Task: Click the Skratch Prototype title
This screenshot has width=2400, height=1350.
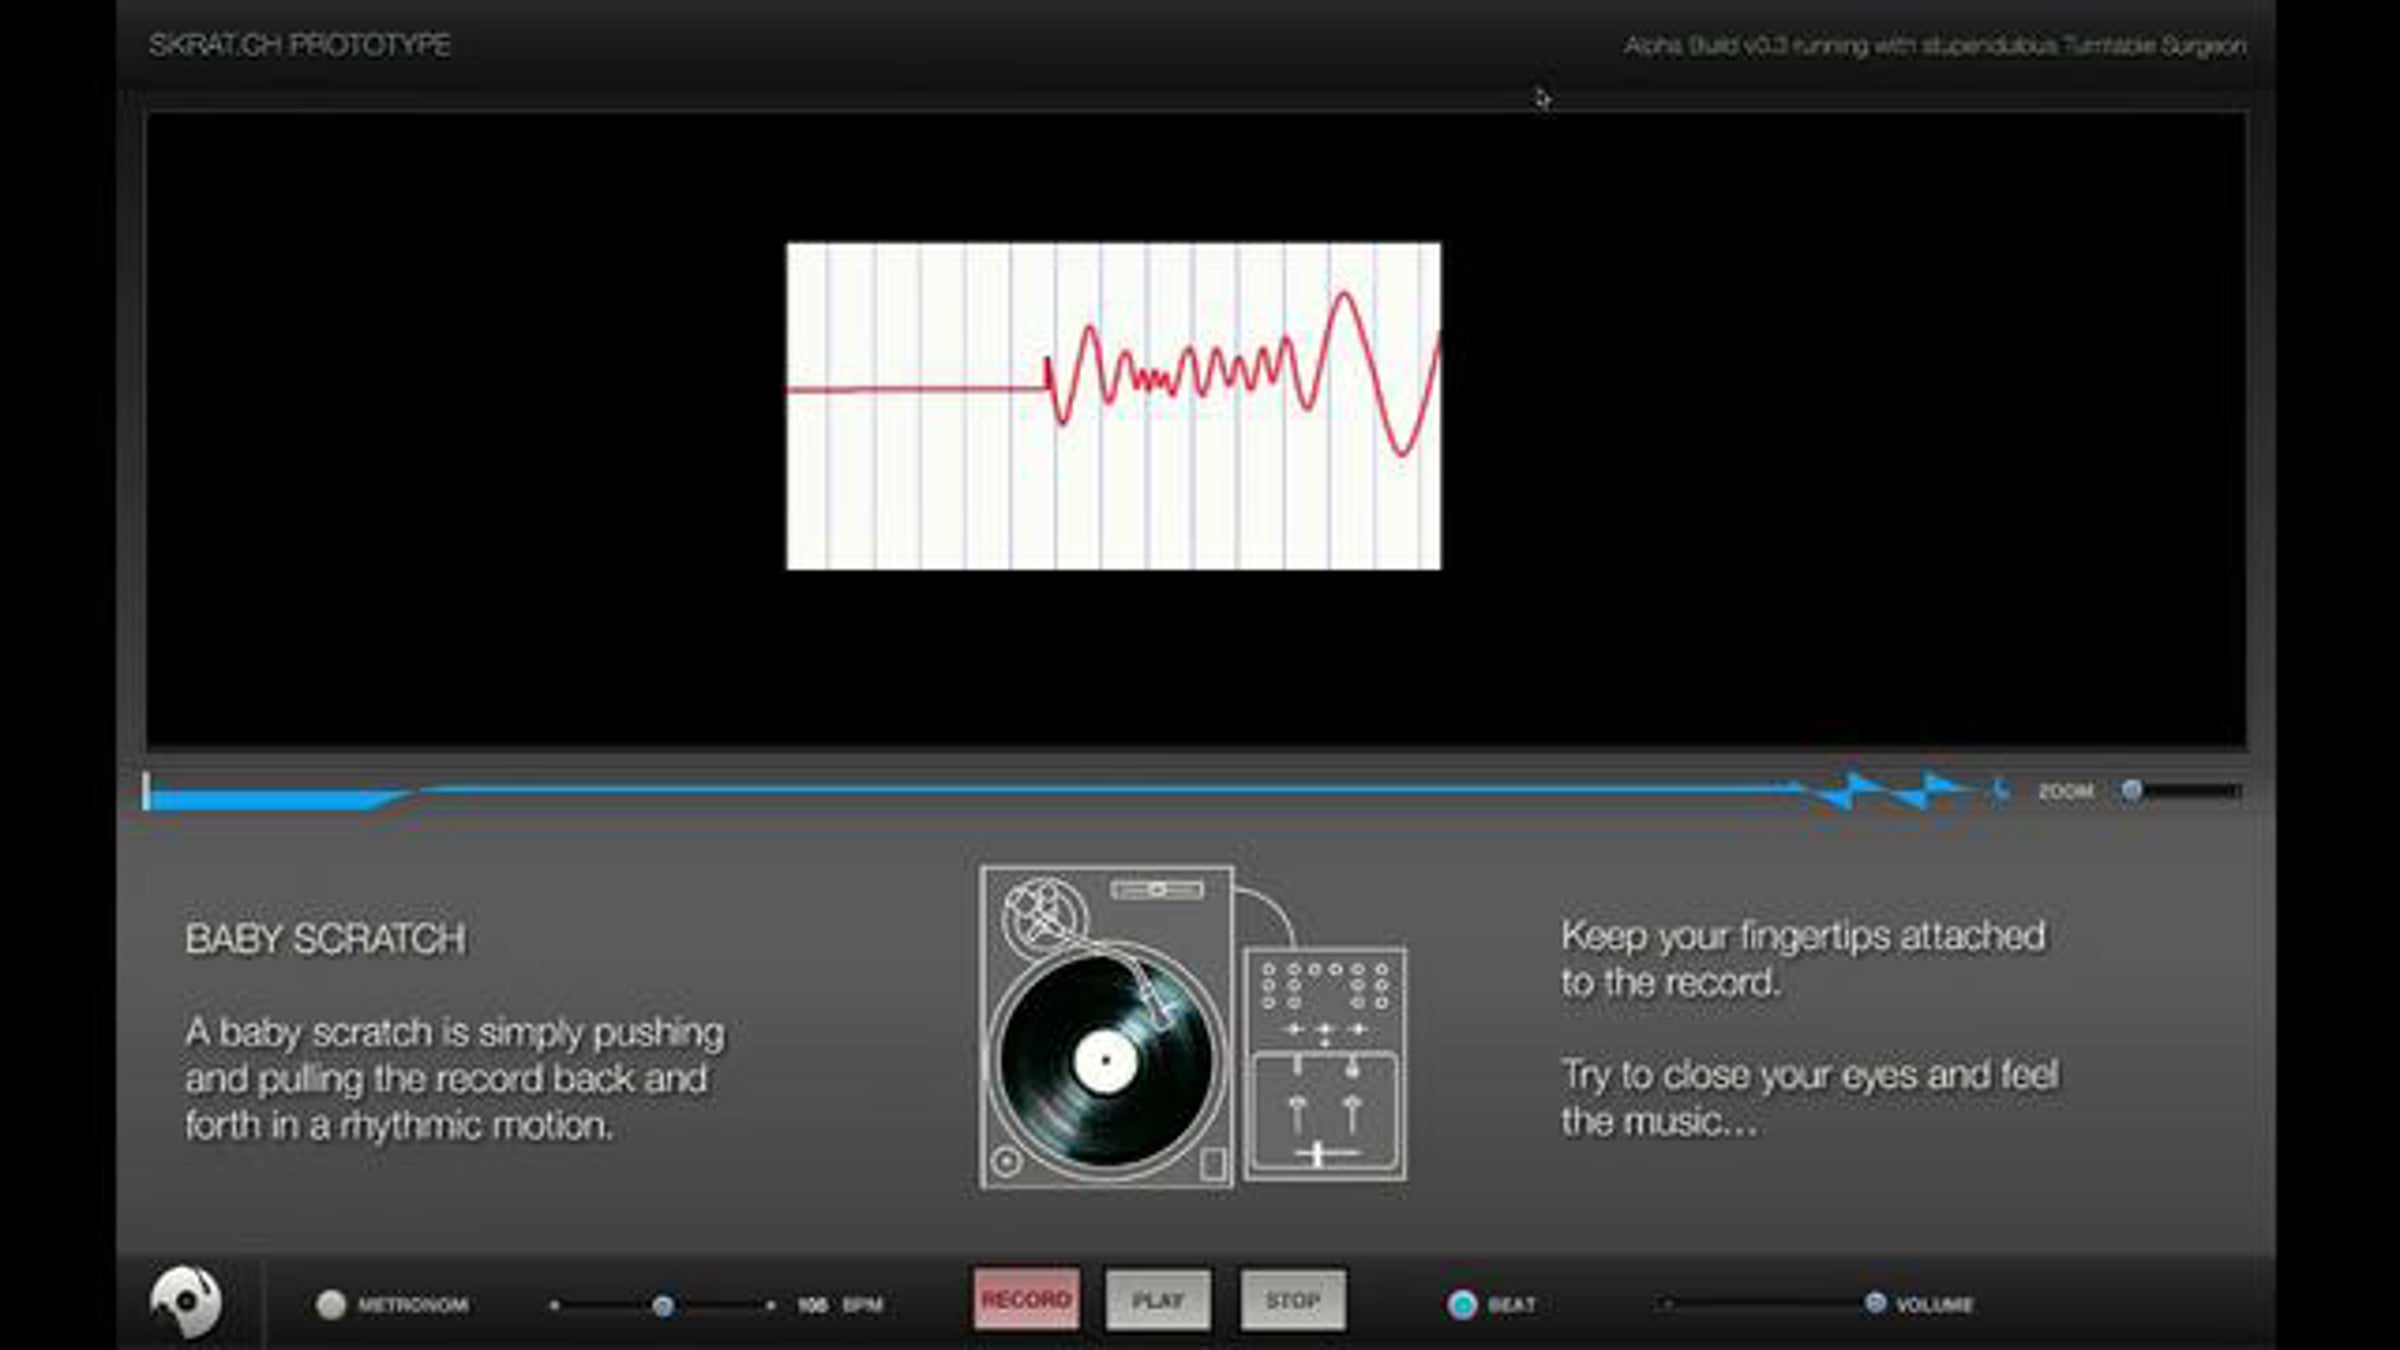Action: (x=300, y=45)
